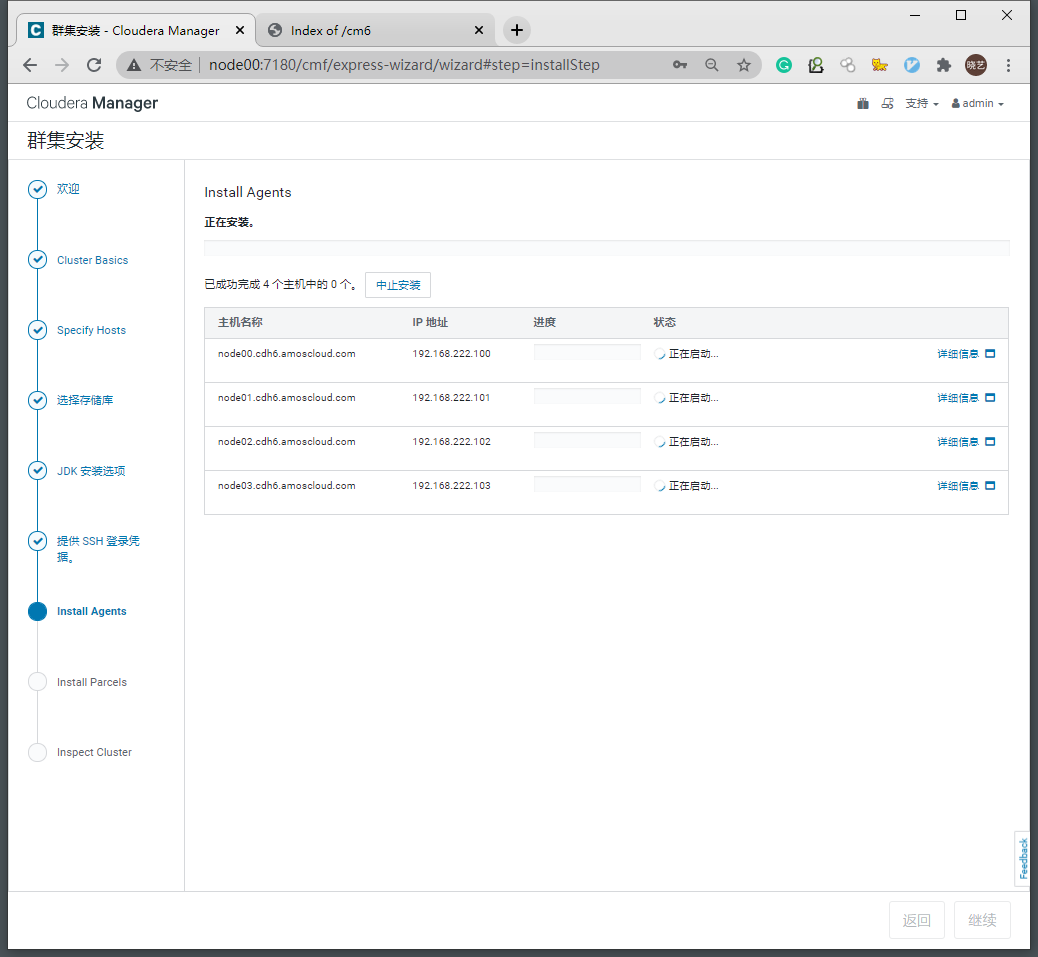The height and width of the screenshot is (957, 1038).
Task: Open details popup icon for node01
Action: pos(990,397)
